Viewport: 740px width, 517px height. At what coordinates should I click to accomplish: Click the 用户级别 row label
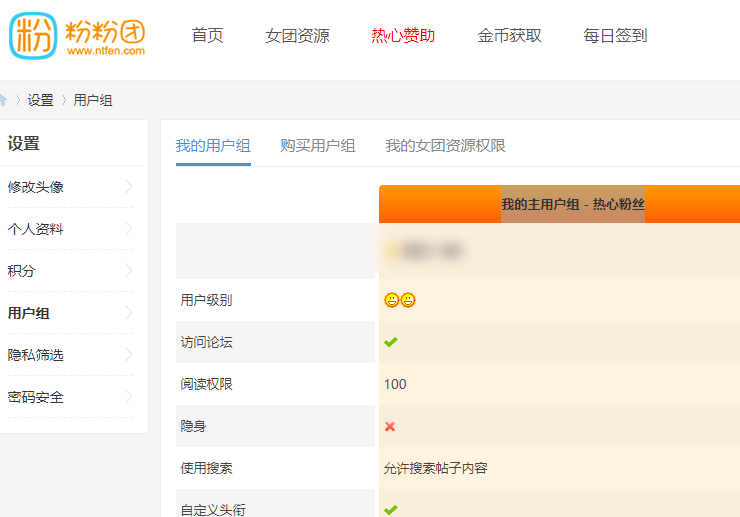point(206,300)
